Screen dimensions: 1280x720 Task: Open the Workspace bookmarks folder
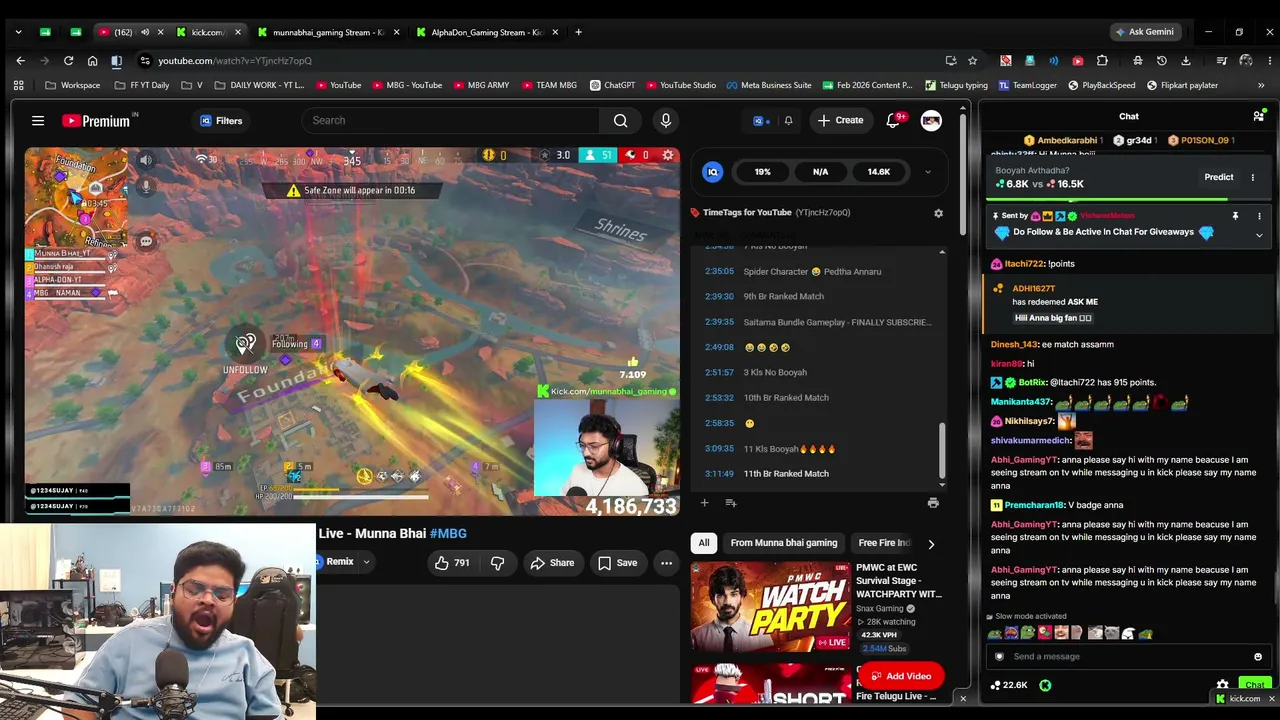[72, 86]
